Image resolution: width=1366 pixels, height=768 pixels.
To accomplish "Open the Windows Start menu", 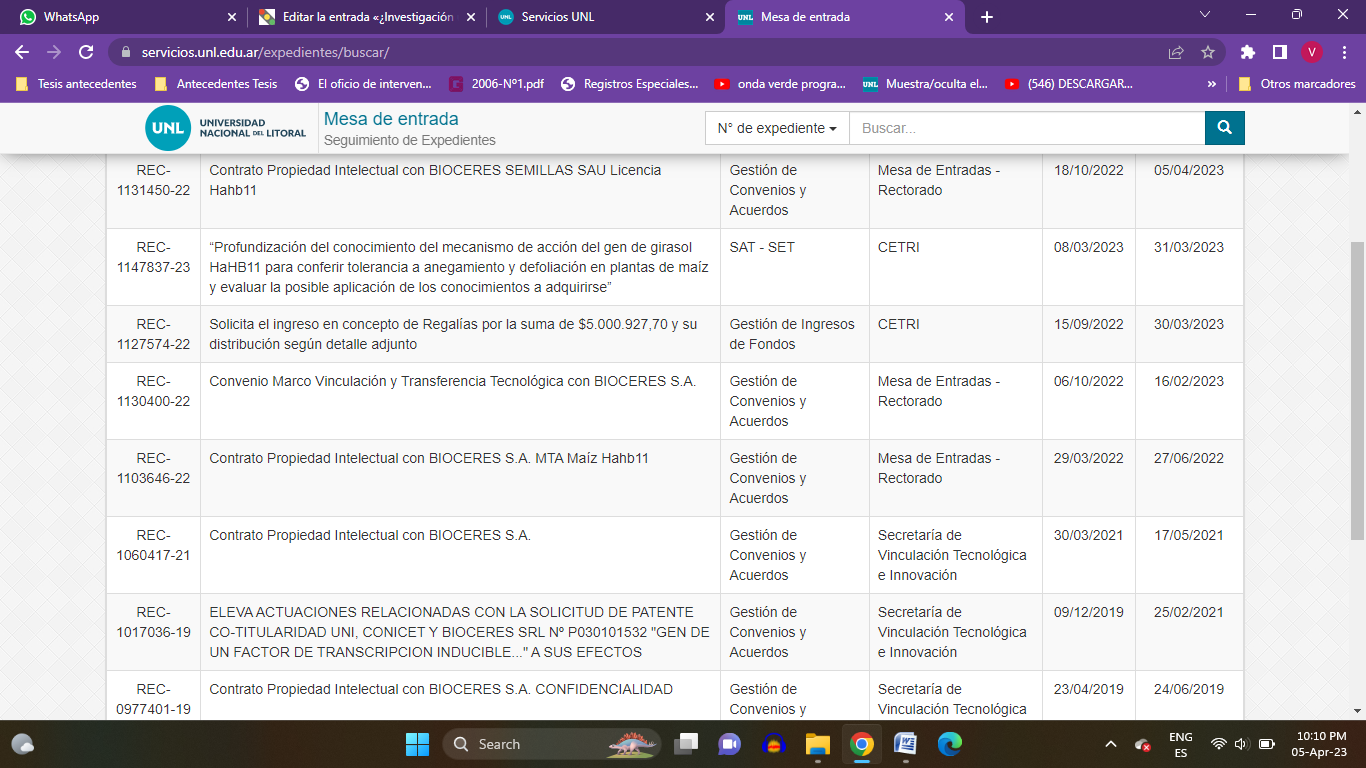I will (417, 744).
